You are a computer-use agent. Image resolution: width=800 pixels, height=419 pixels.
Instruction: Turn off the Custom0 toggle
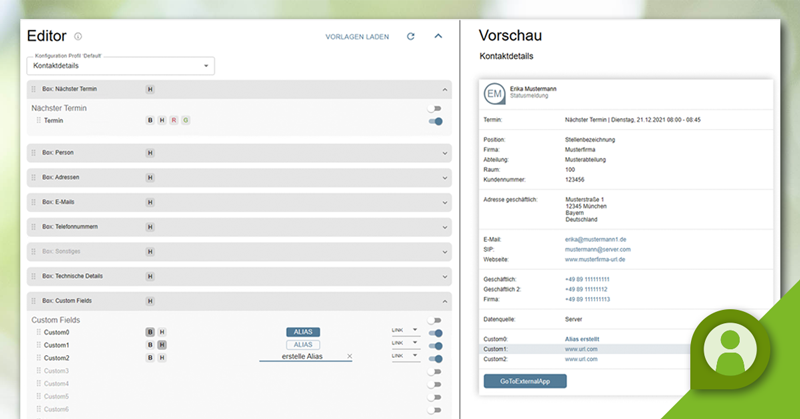435,333
